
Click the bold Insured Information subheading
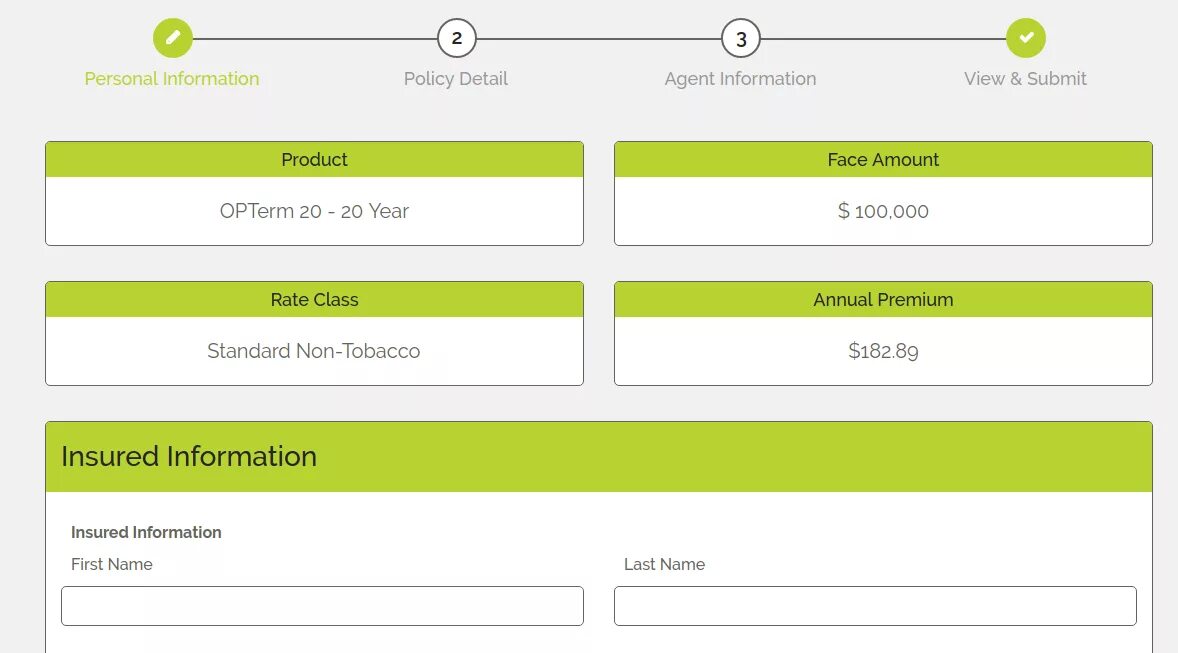146,532
